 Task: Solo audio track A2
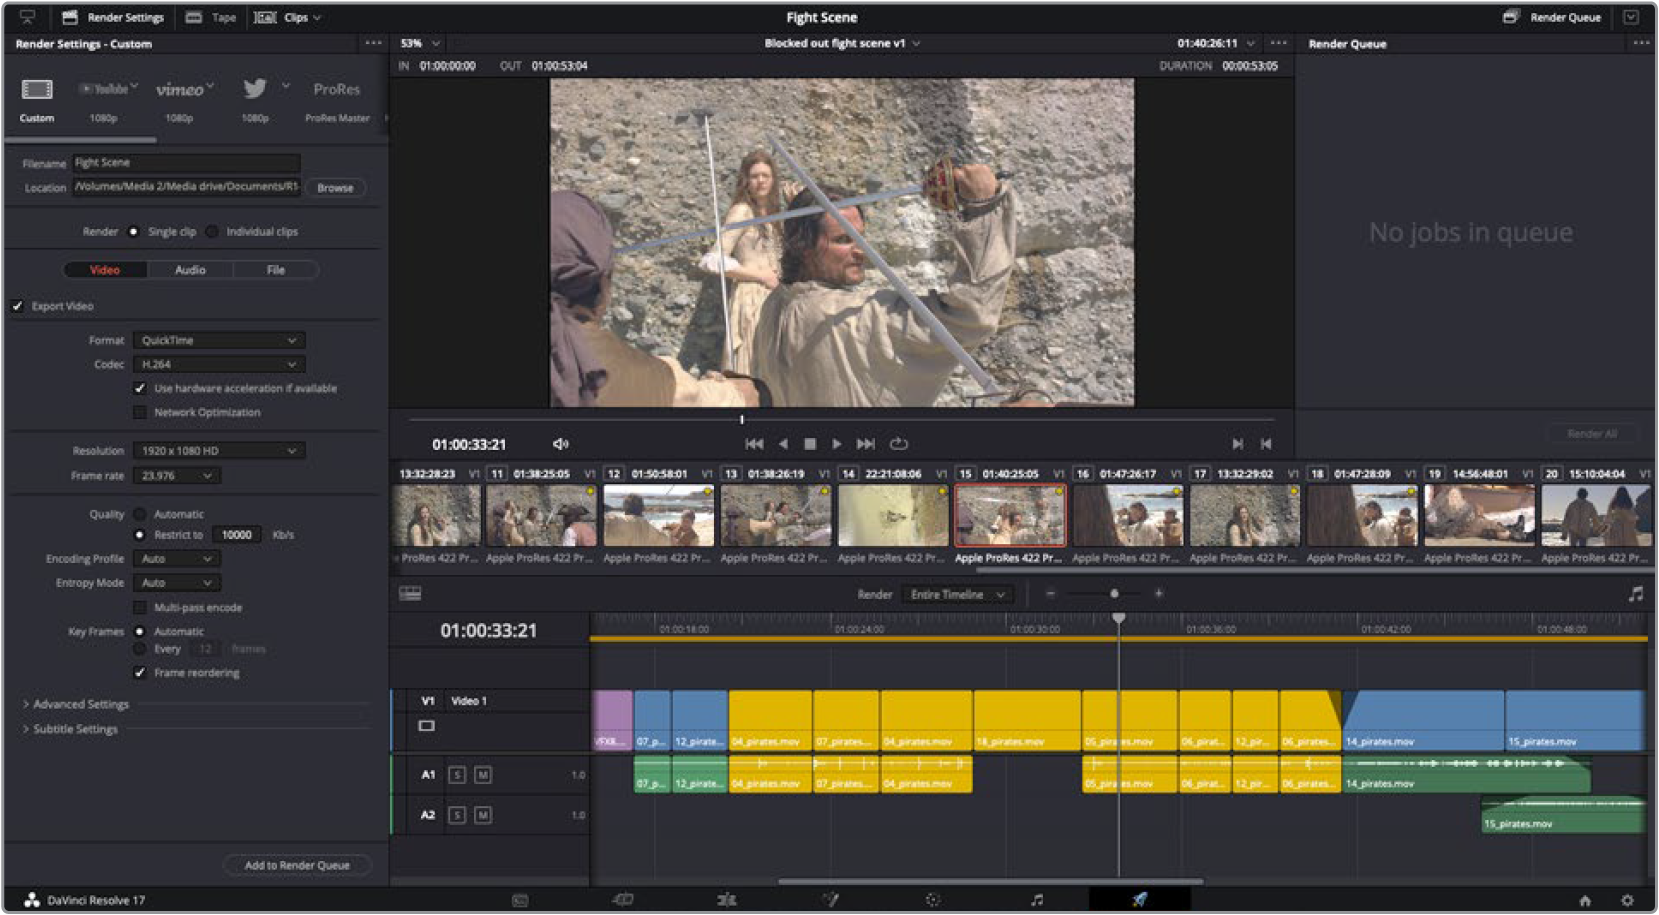point(457,815)
